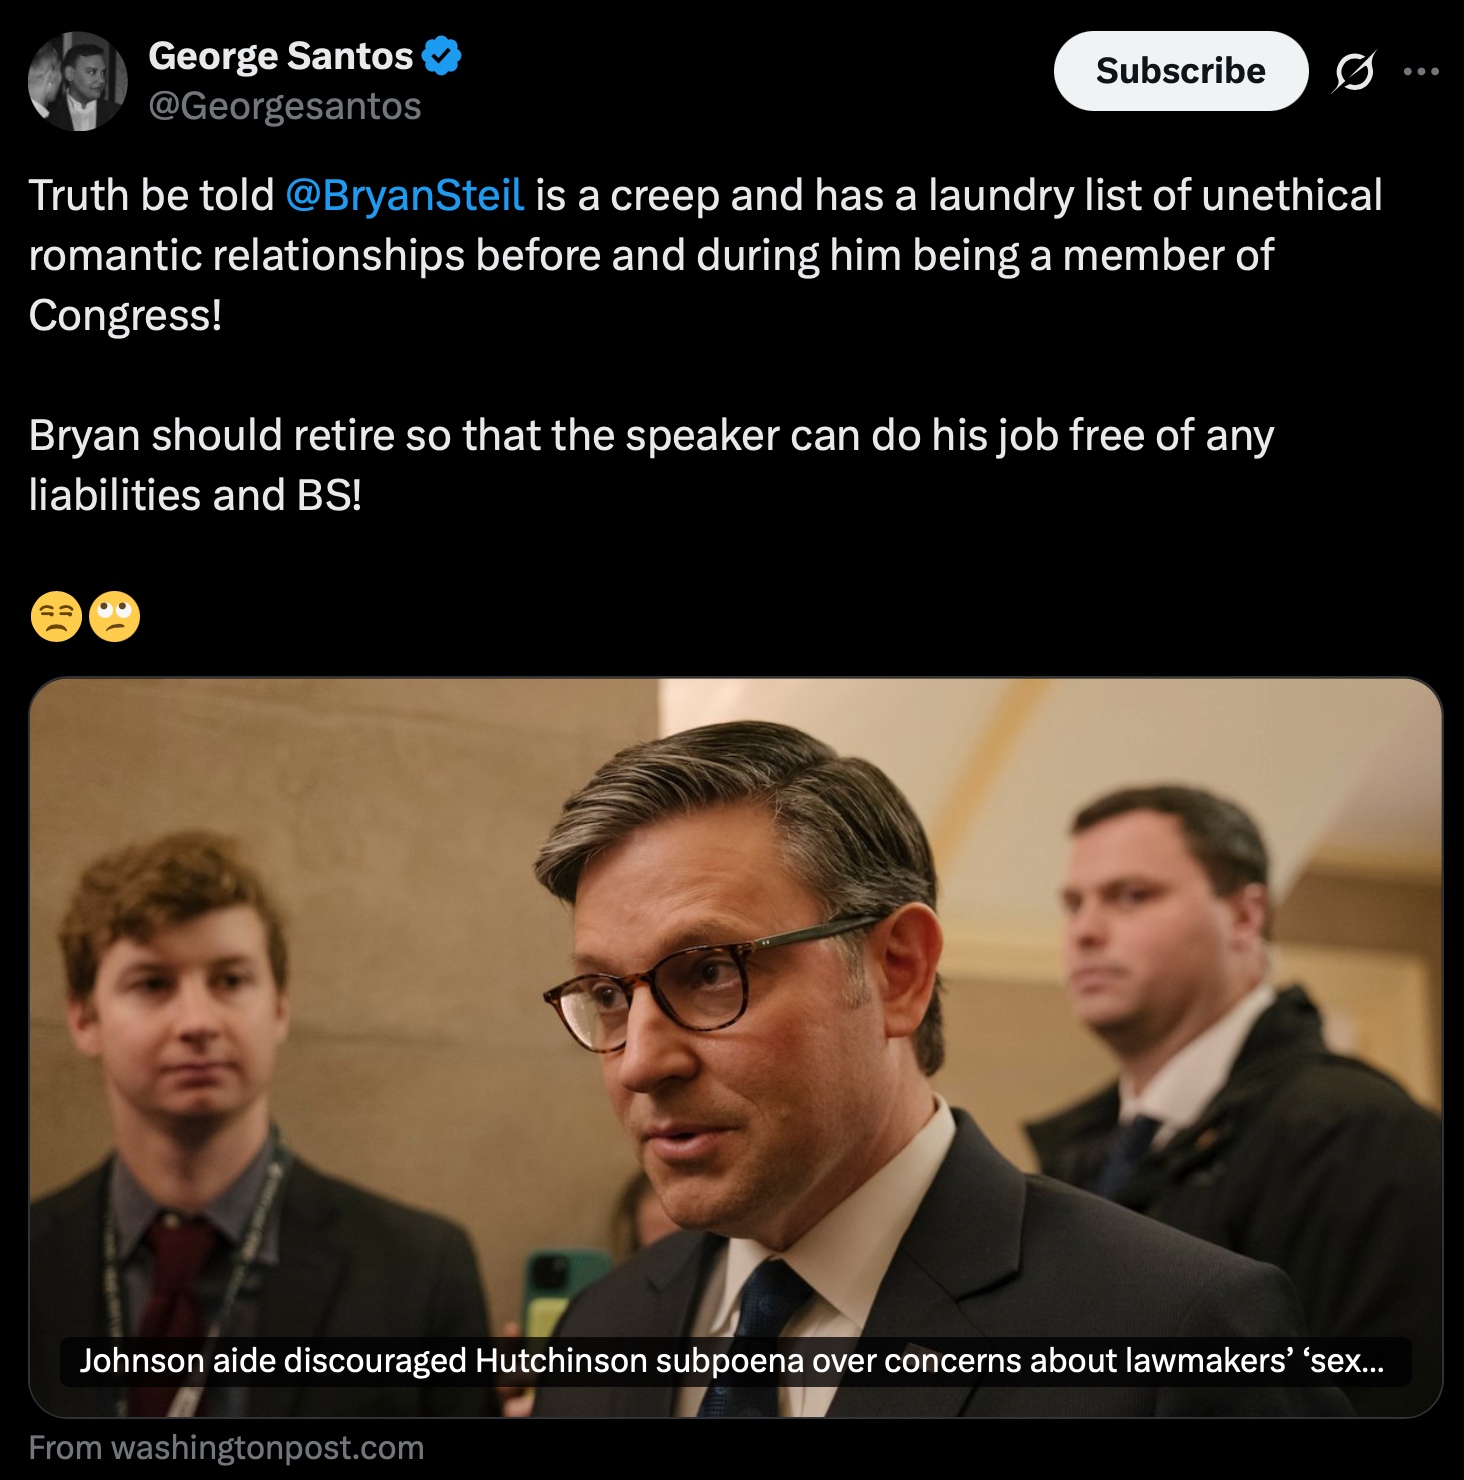Open the three-dot more options menu
The width and height of the screenshot is (1464, 1480).
1420,72
